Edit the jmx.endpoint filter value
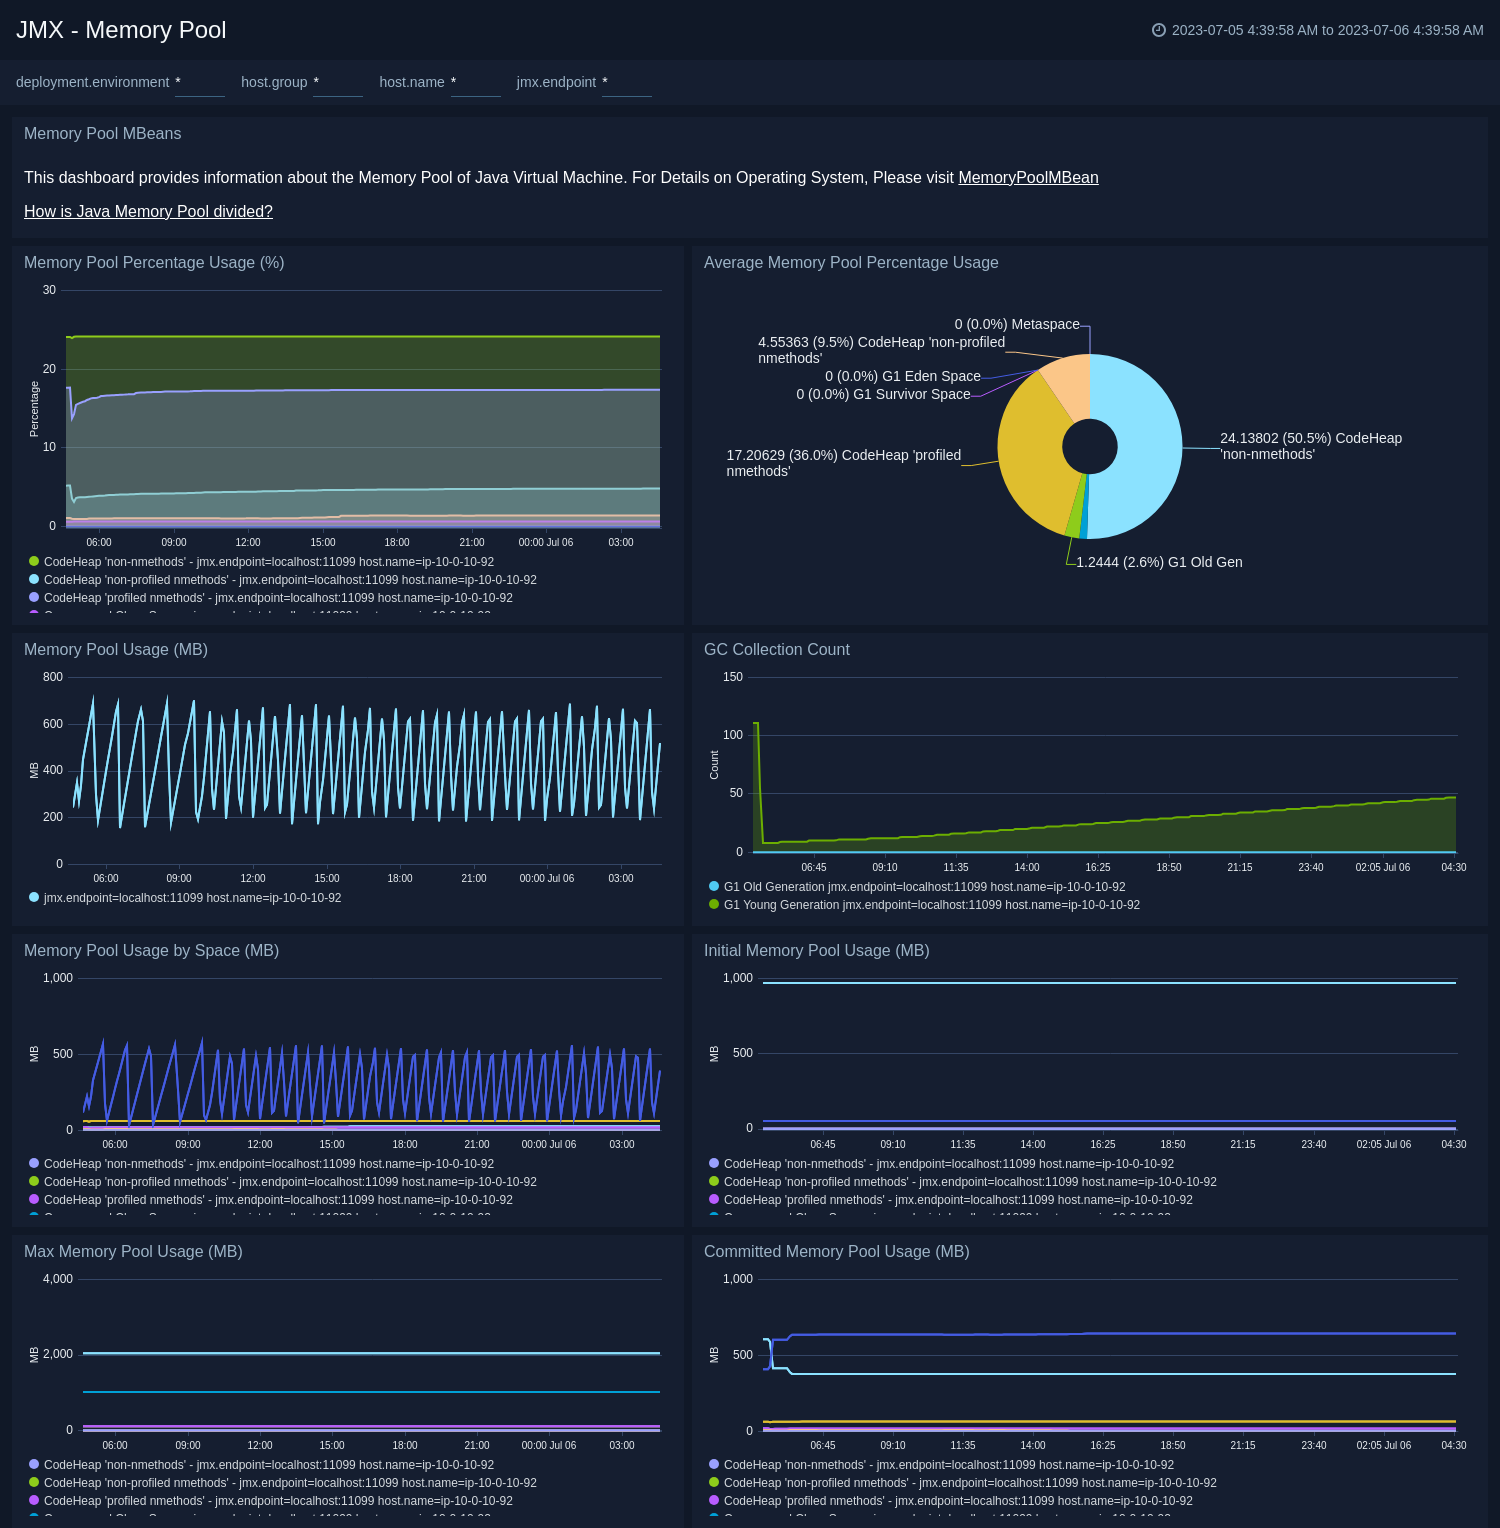The image size is (1500, 1528). 627,83
